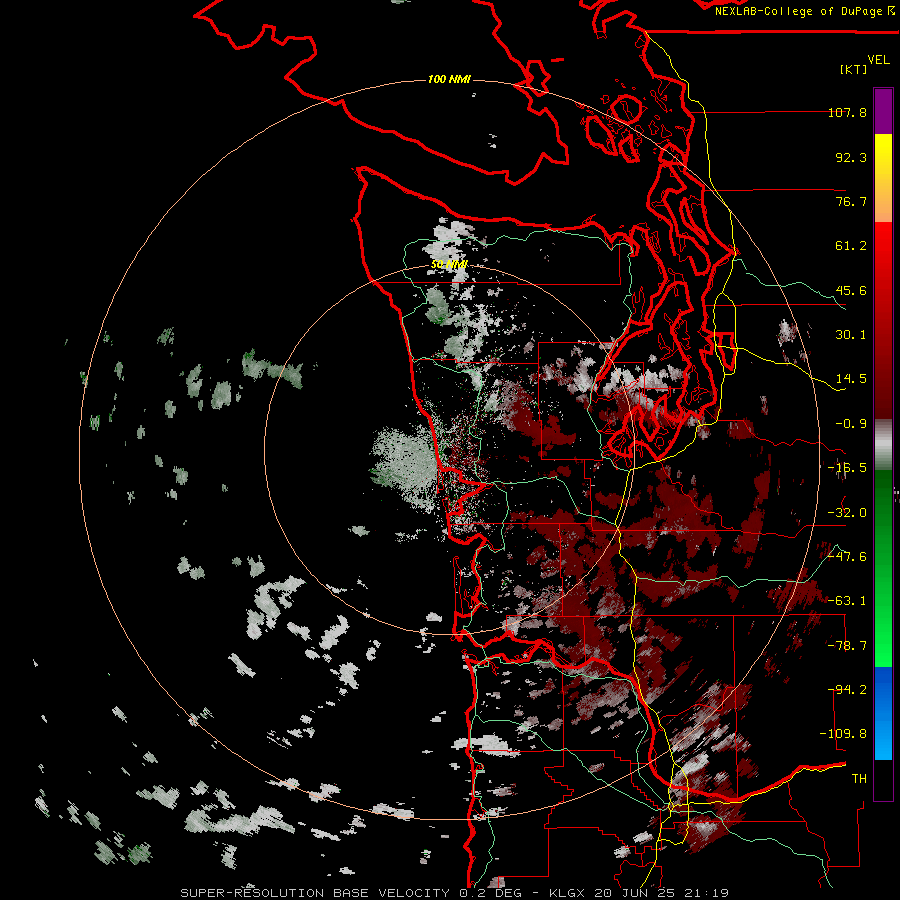900x900 pixels.
Task: Click the 50 NMI range ring label
Action: (449, 265)
